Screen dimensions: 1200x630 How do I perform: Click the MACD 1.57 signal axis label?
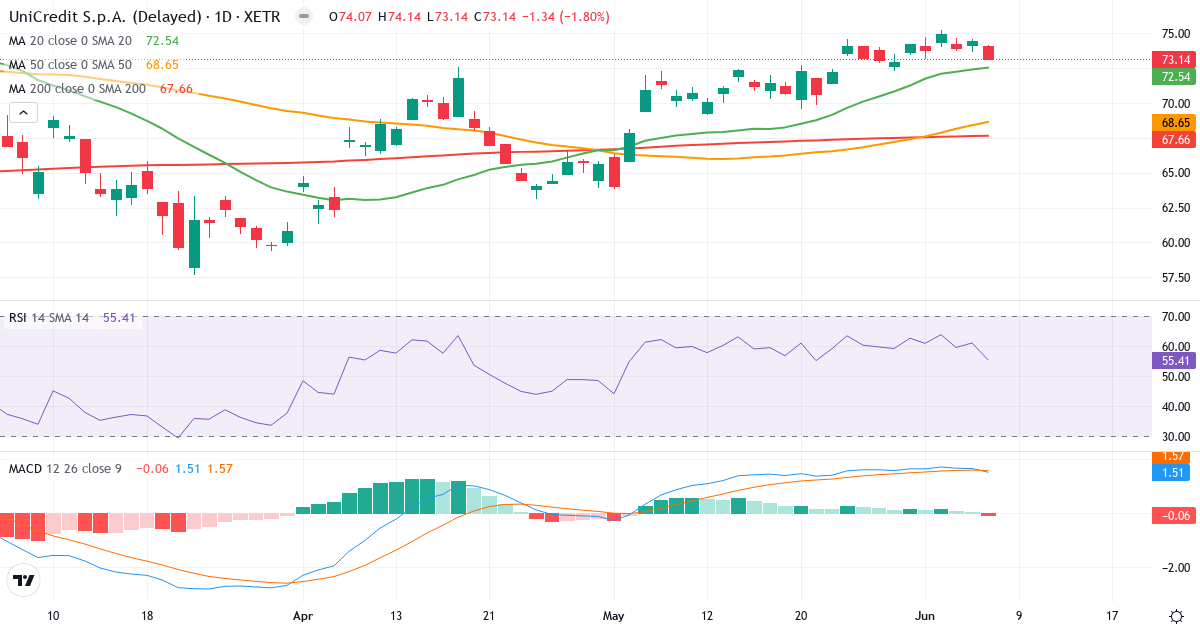pos(1175,456)
